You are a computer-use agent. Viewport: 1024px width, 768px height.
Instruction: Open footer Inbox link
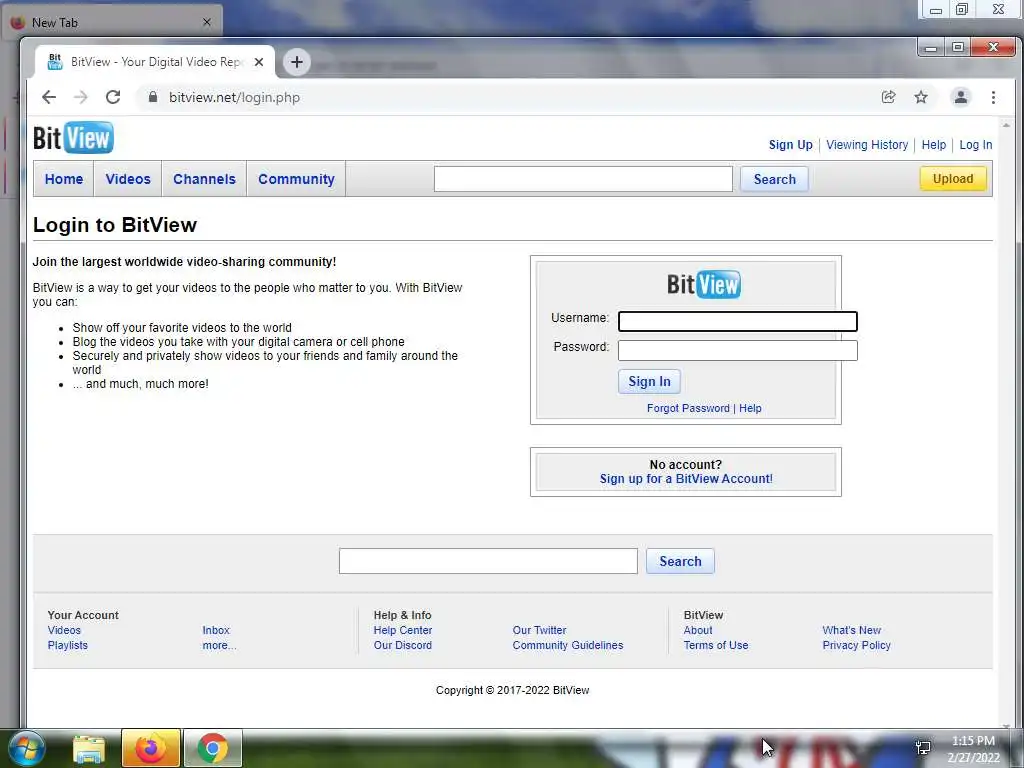216,630
